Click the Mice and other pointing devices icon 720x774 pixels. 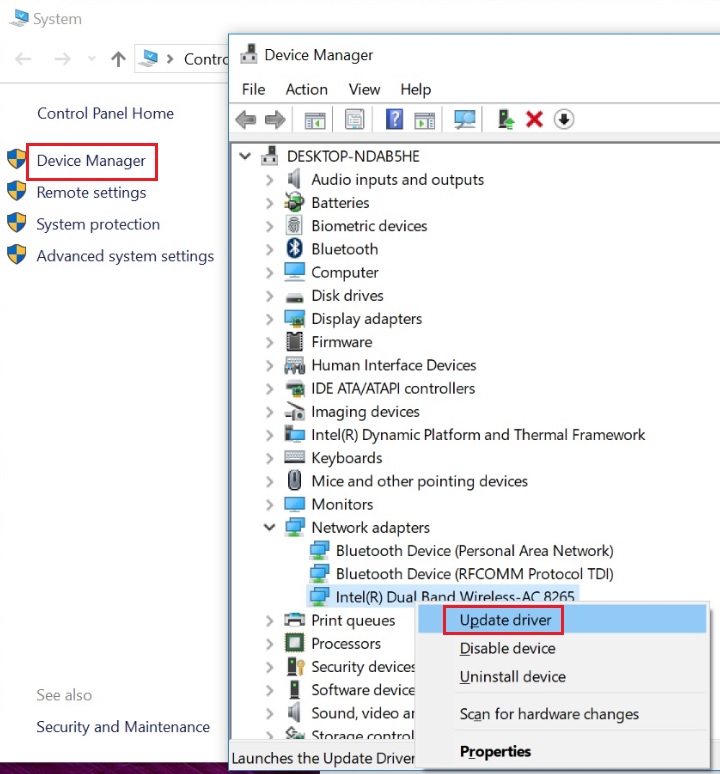(295, 480)
